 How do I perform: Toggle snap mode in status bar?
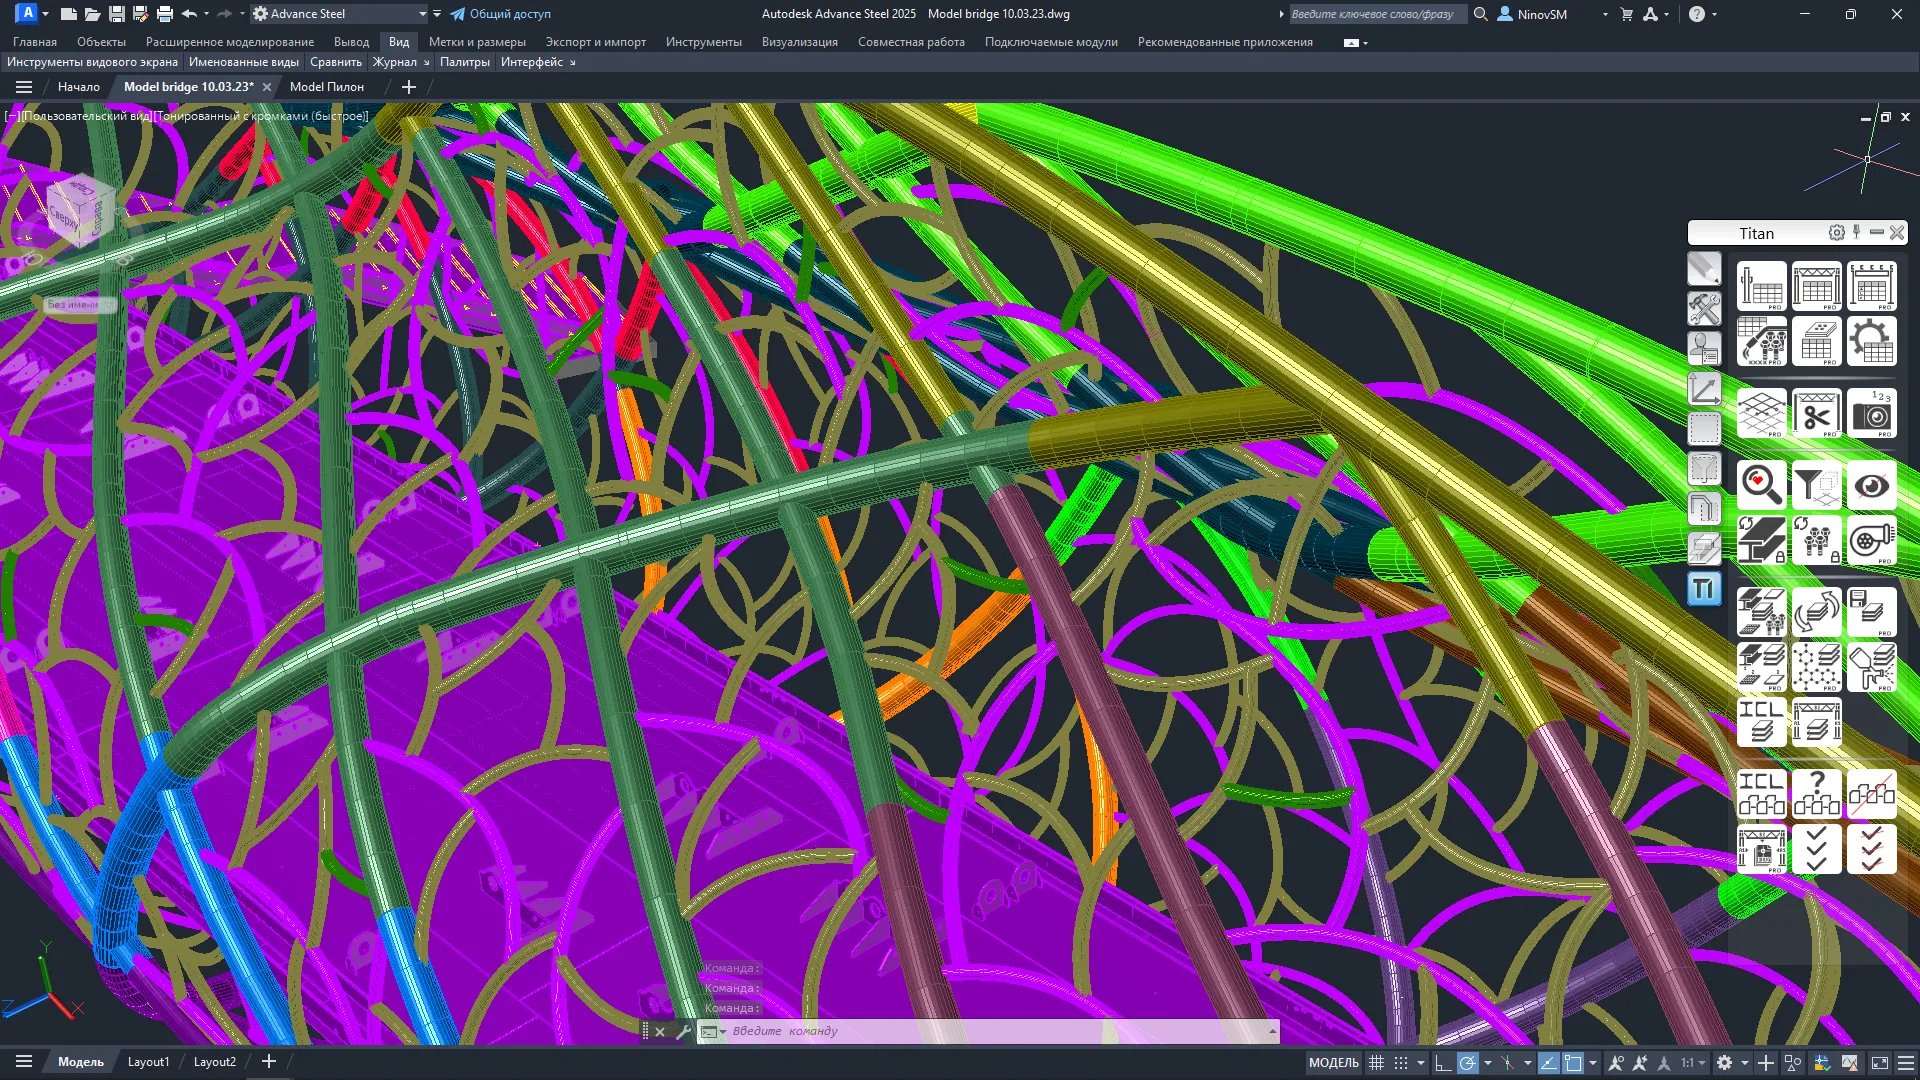1401,1062
